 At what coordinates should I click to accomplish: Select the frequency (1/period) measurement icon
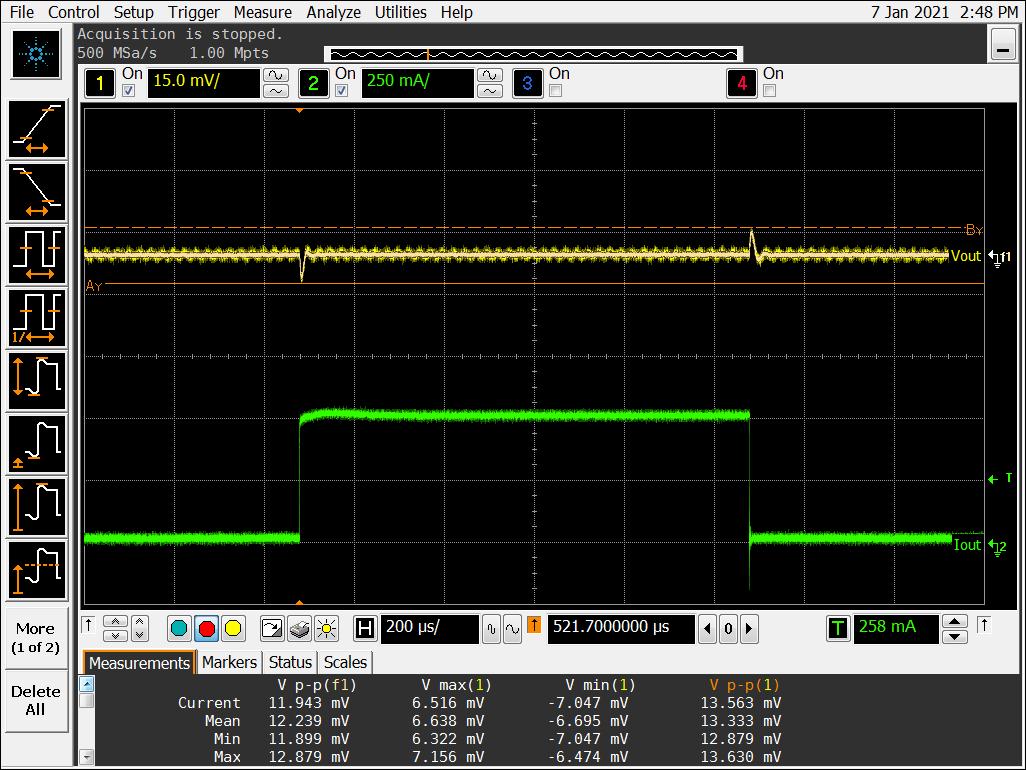point(37,318)
